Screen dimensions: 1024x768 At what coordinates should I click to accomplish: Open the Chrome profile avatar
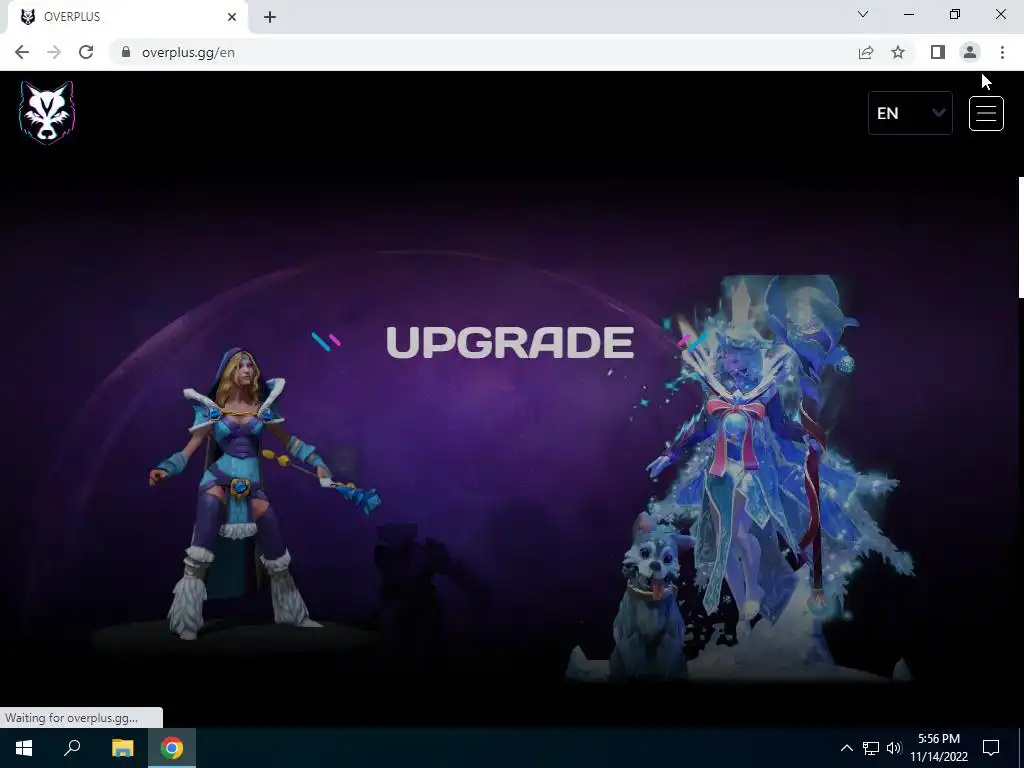click(x=970, y=52)
